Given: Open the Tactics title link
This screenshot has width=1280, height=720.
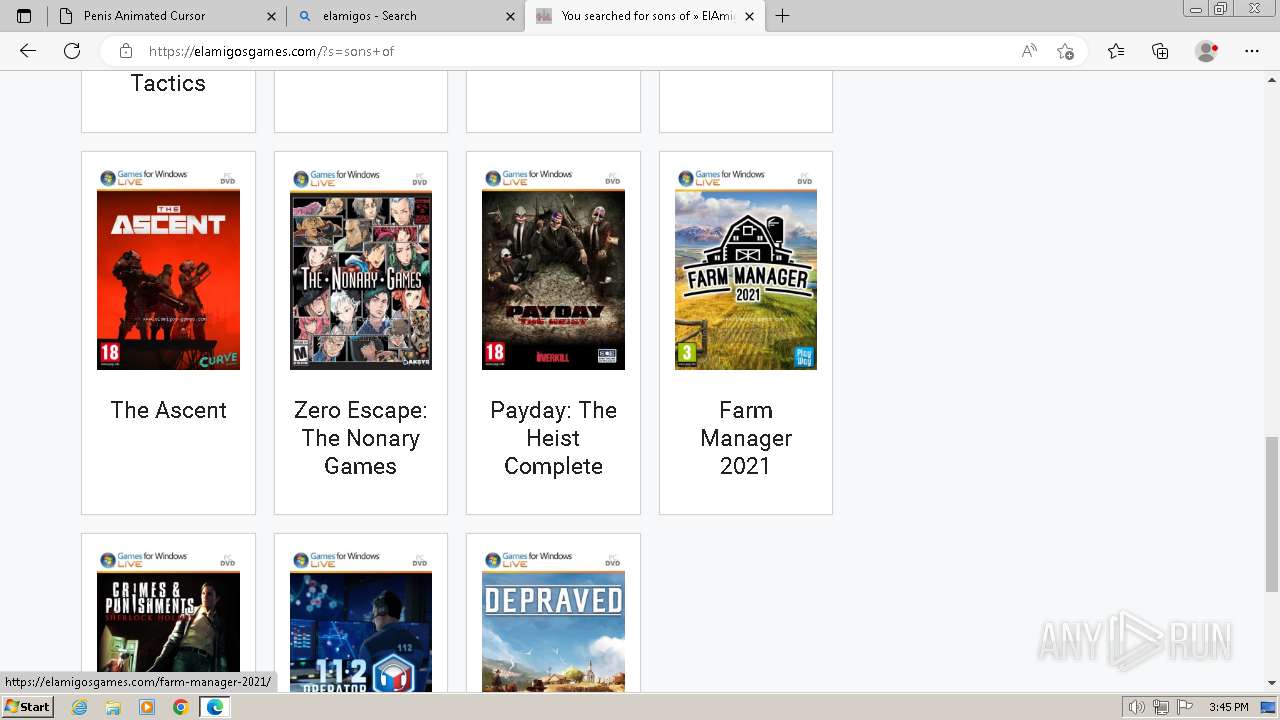Looking at the screenshot, I should click(x=168, y=83).
